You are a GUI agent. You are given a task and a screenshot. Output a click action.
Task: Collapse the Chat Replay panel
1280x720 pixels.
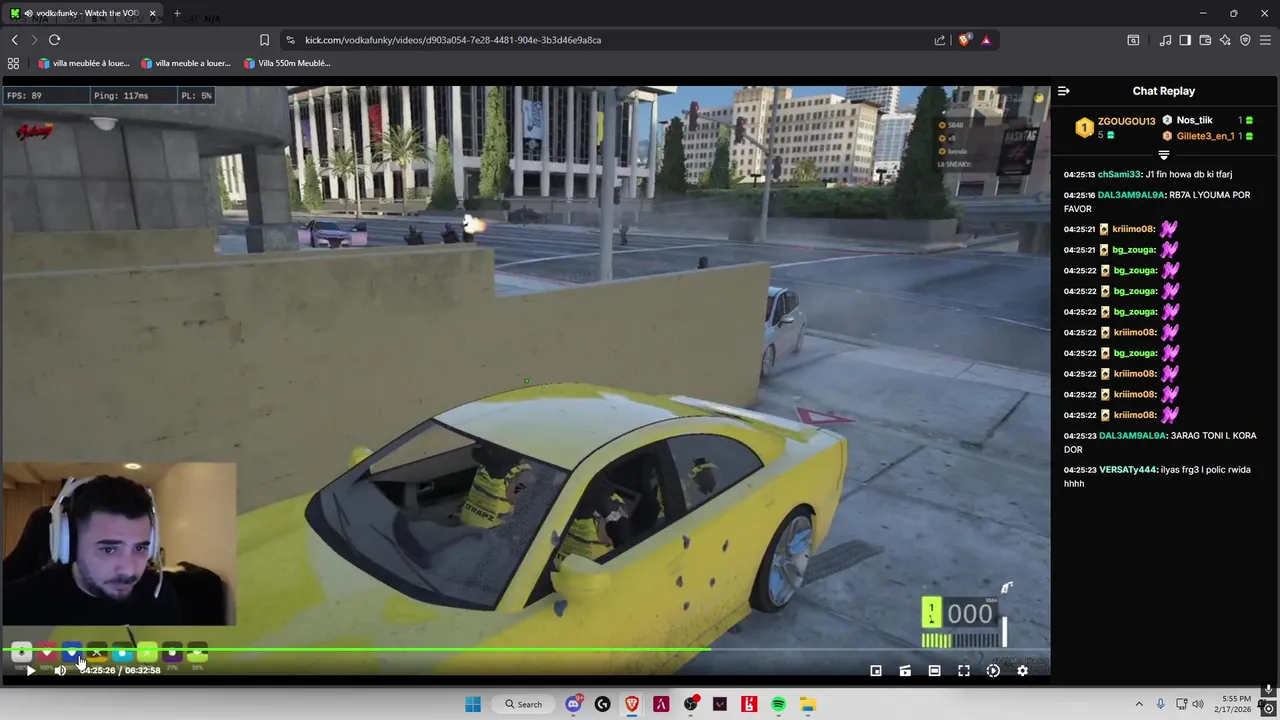(1063, 91)
